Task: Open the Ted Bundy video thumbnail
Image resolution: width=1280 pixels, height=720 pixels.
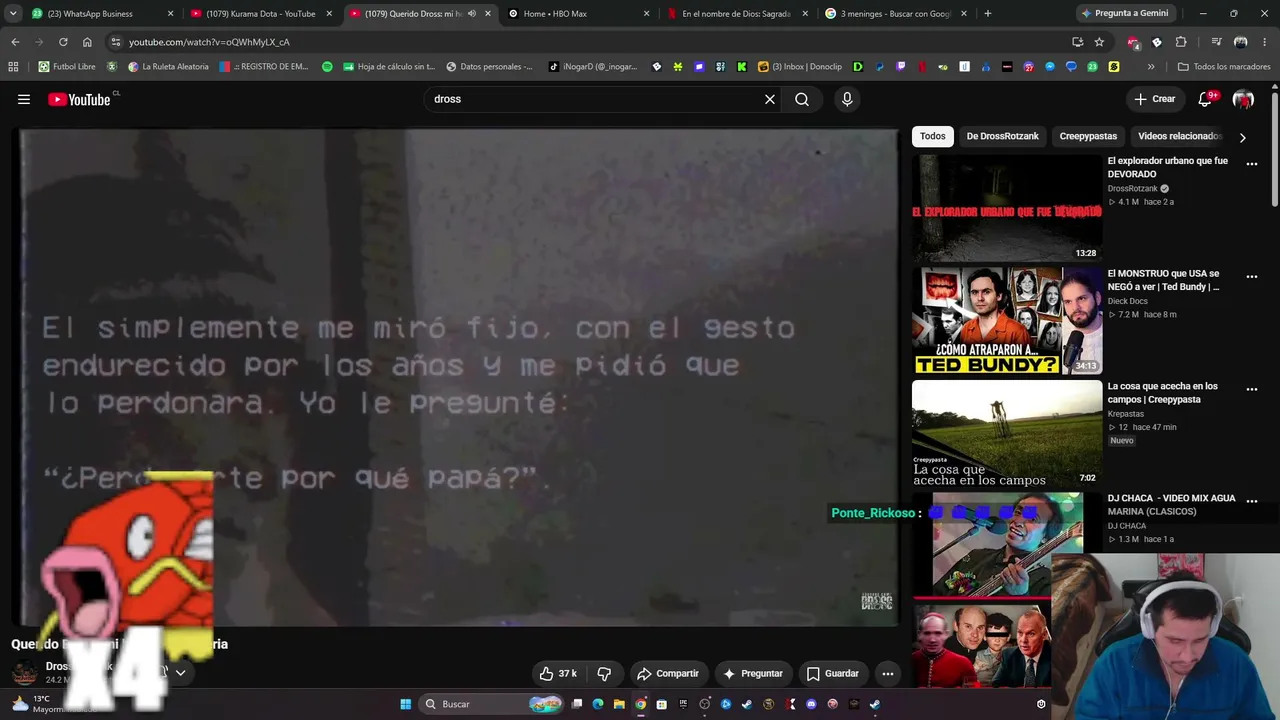Action: point(1007,321)
